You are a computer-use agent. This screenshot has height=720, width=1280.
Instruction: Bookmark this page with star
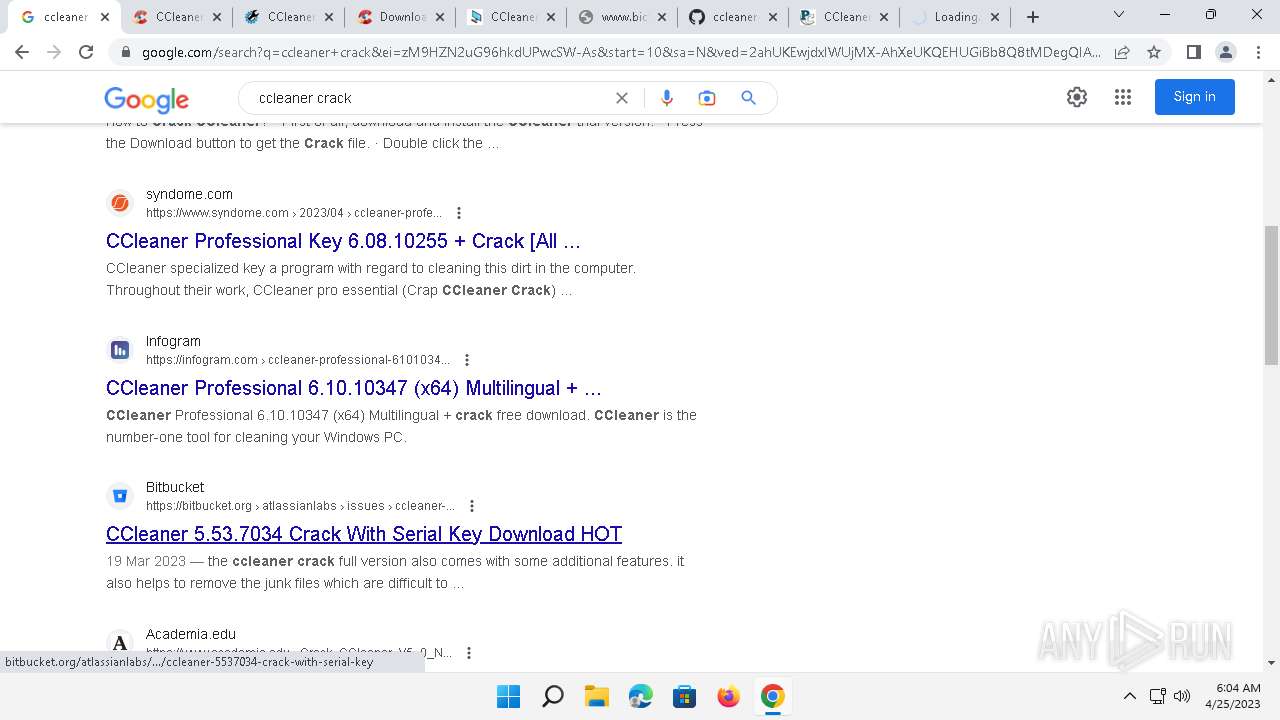(x=1154, y=52)
